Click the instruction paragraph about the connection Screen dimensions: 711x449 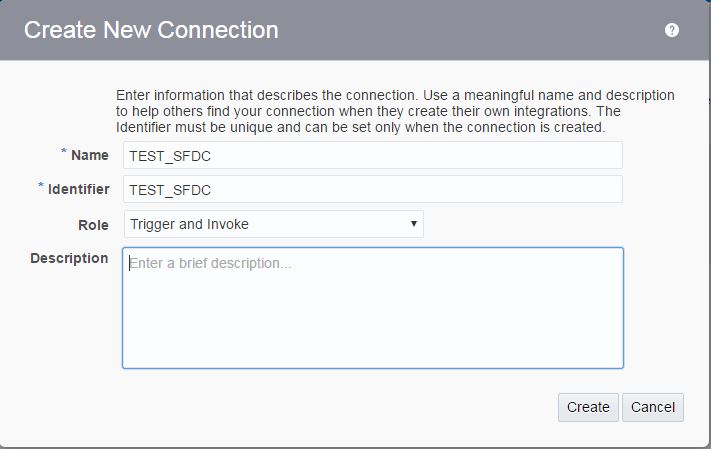tap(395, 111)
